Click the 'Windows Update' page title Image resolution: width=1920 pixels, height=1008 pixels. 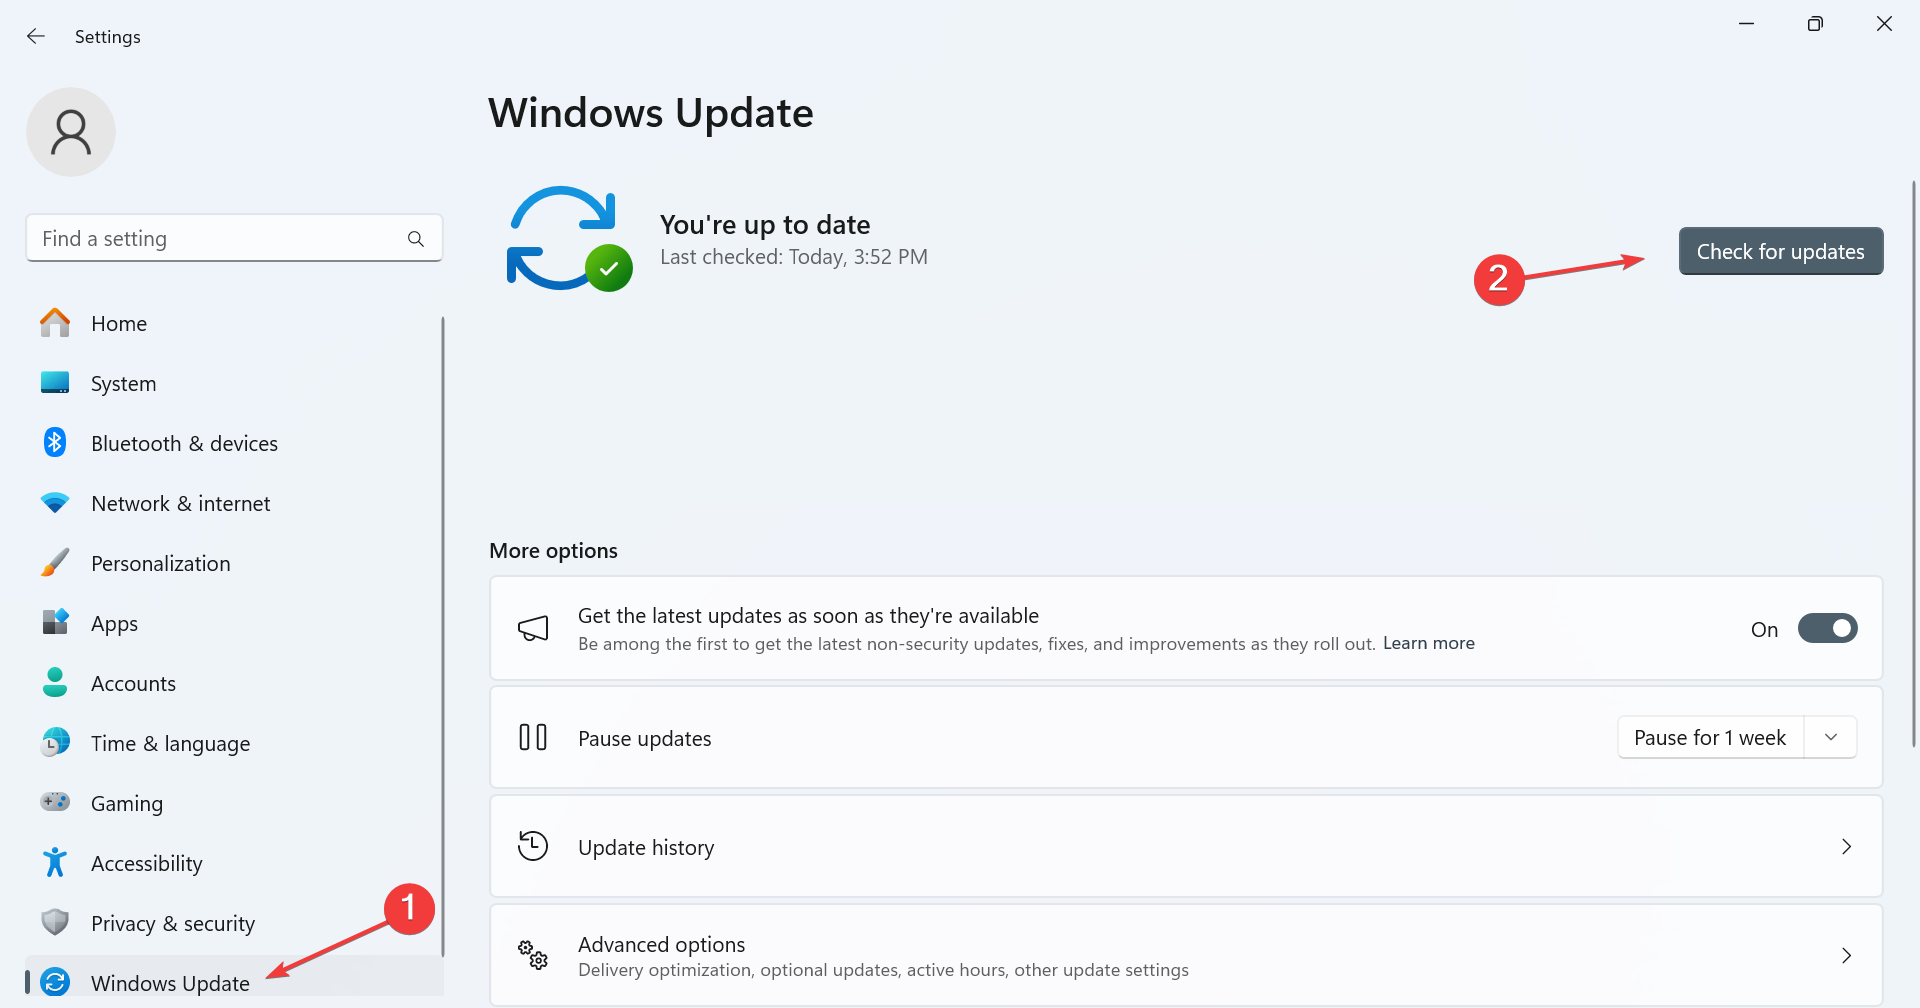click(651, 113)
